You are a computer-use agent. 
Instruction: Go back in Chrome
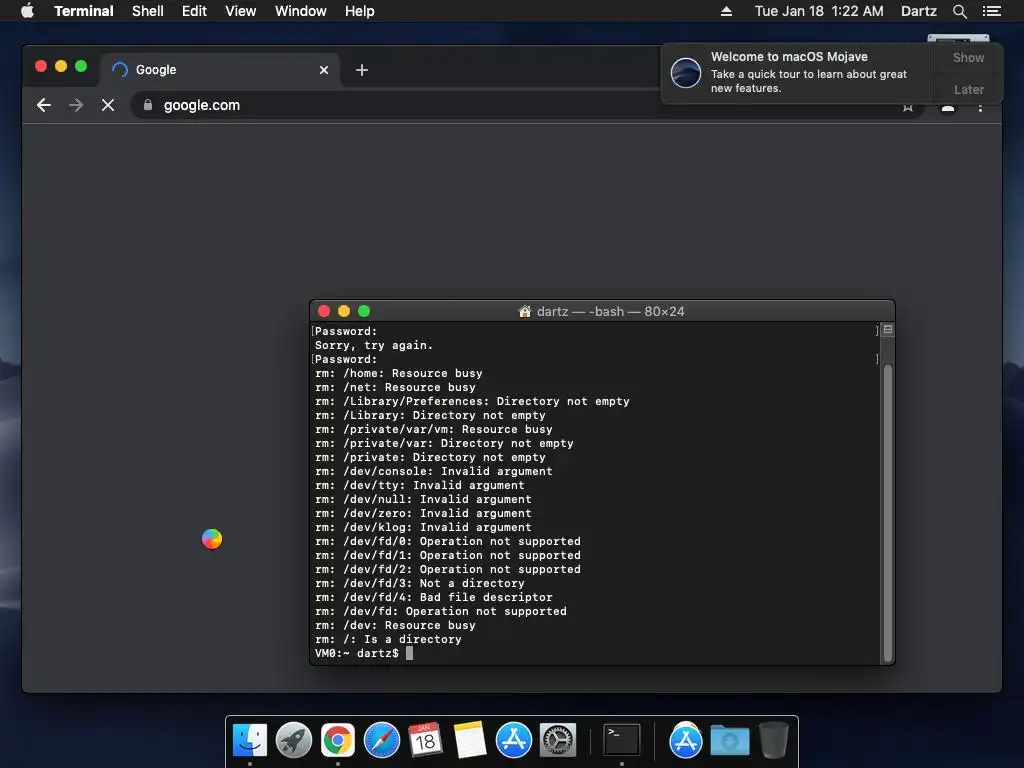44,105
